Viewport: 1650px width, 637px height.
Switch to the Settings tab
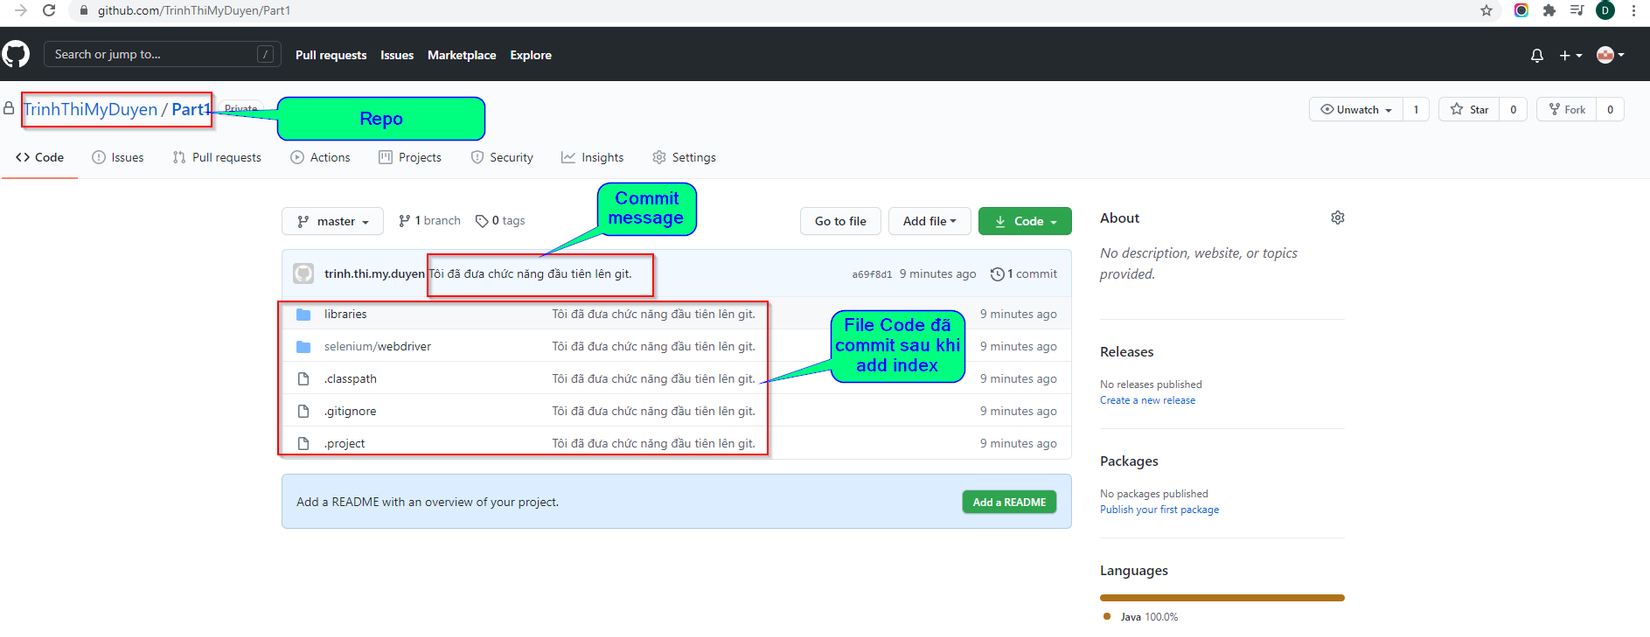click(684, 157)
